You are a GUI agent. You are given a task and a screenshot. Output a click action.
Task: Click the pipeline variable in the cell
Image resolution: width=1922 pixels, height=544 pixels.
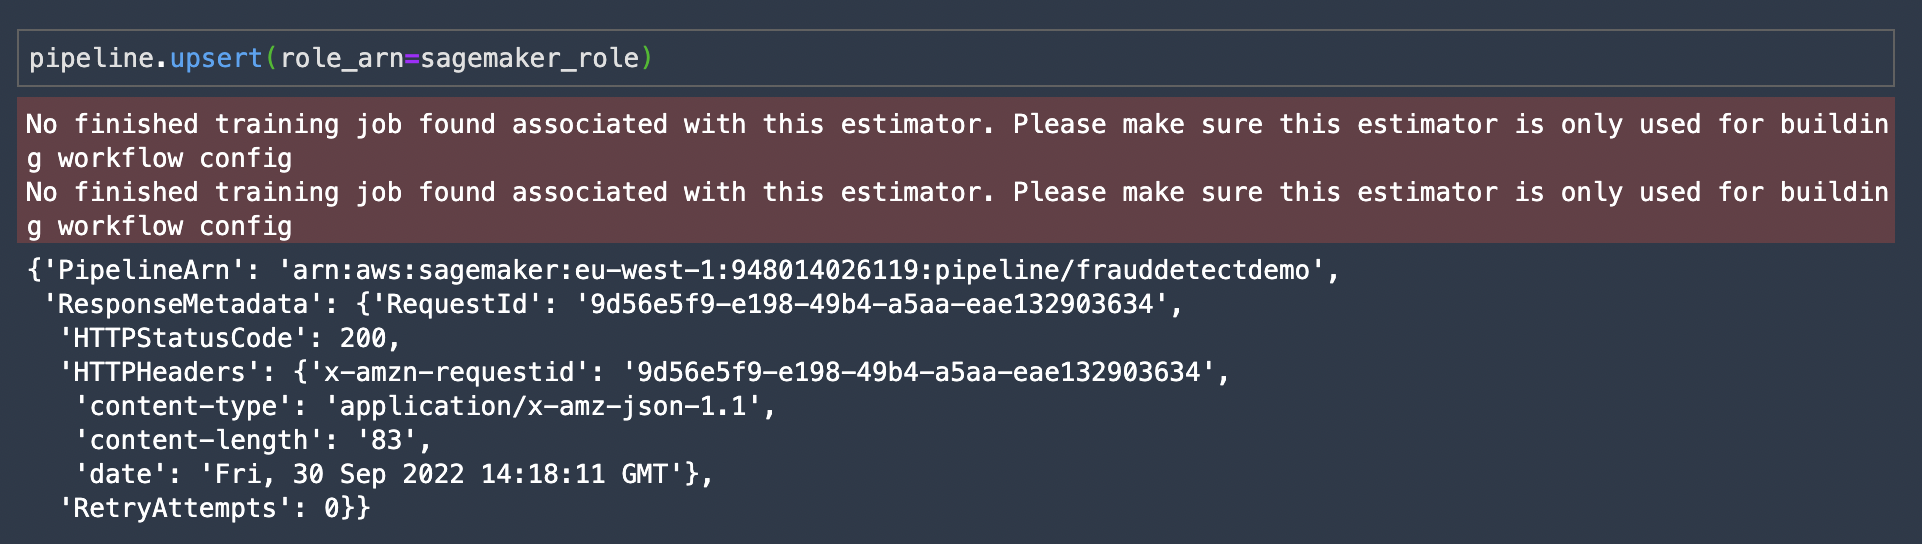(x=91, y=58)
